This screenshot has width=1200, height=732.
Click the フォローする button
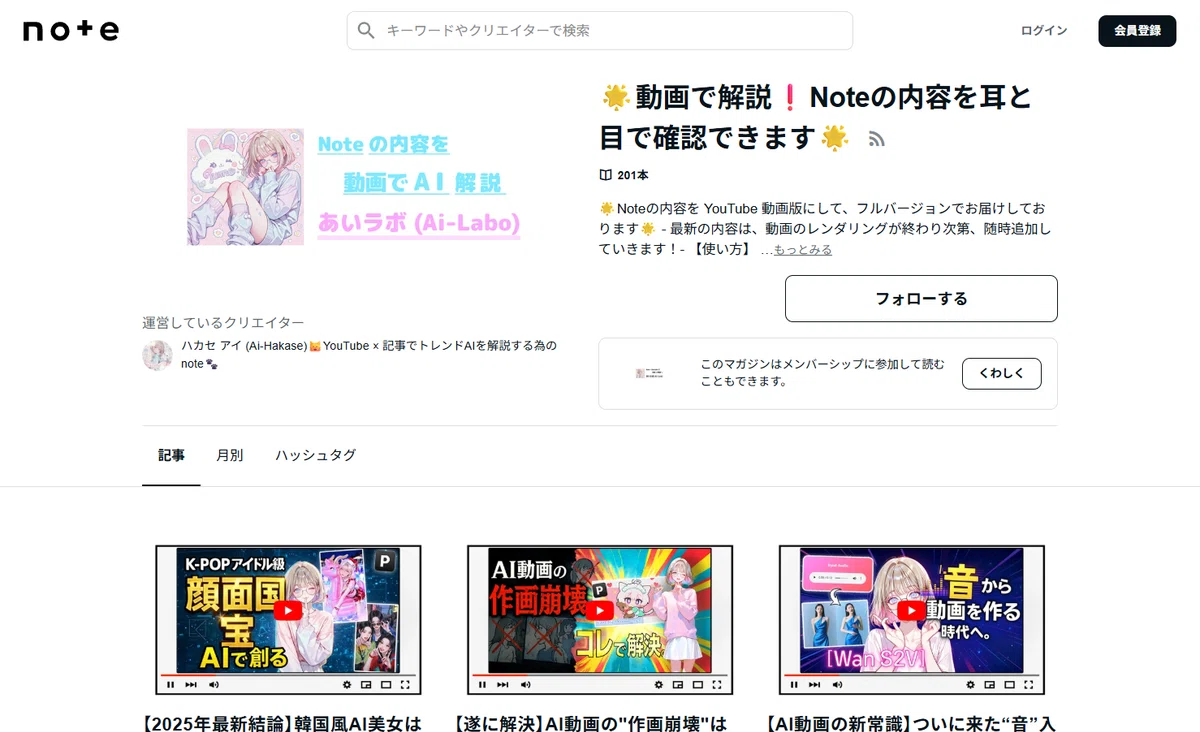click(x=921, y=299)
